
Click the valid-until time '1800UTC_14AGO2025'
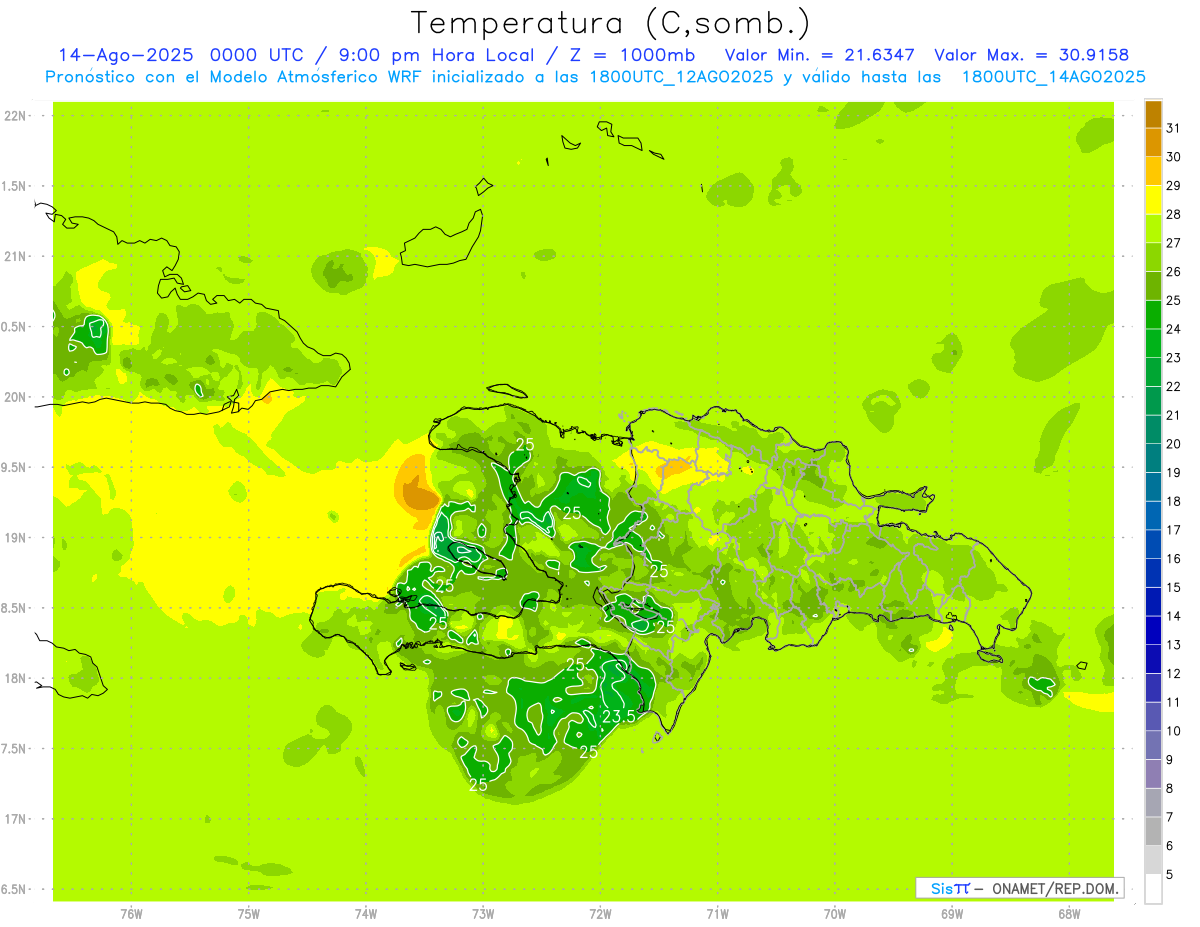[1053, 77]
